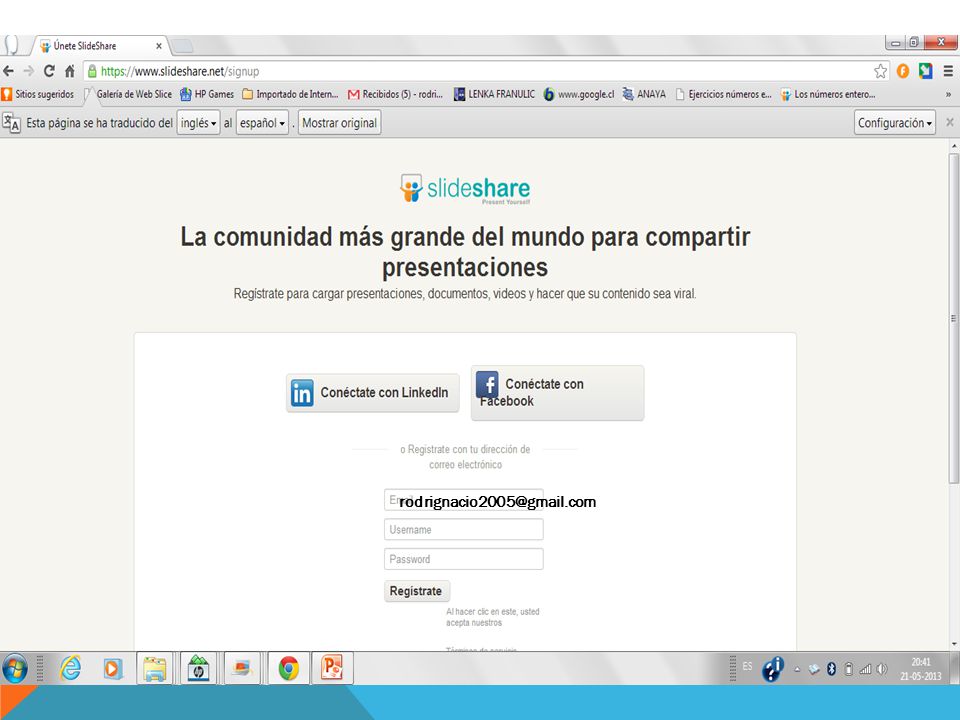Viewport: 960px width, 720px height.
Task: Open the HP Games bookmark
Action: (x=207, y=94)
